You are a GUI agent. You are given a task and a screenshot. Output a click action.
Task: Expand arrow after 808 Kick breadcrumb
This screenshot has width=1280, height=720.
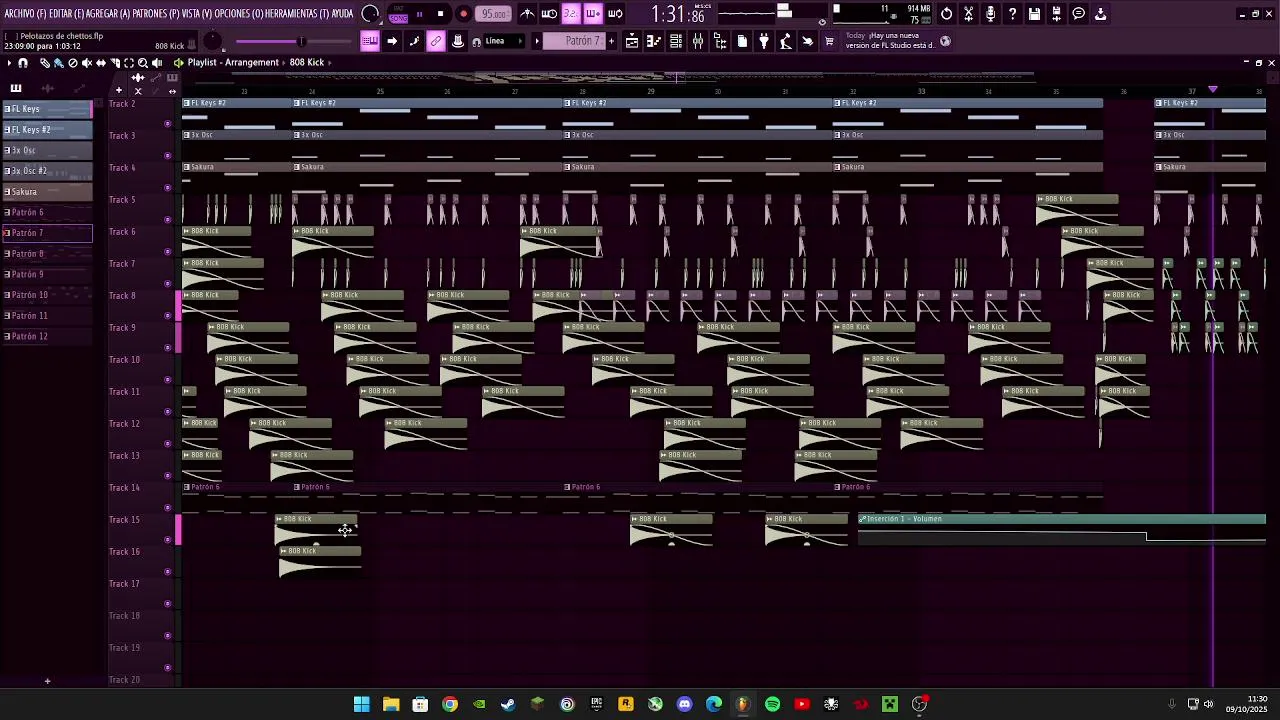point(330,63)
